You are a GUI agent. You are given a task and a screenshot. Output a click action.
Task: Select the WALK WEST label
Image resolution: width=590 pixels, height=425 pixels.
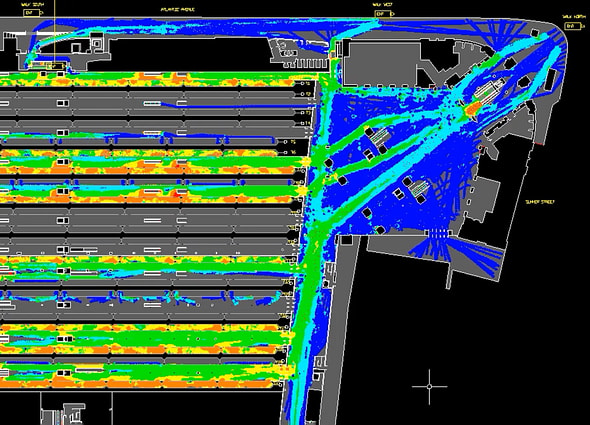pos(382,5)
